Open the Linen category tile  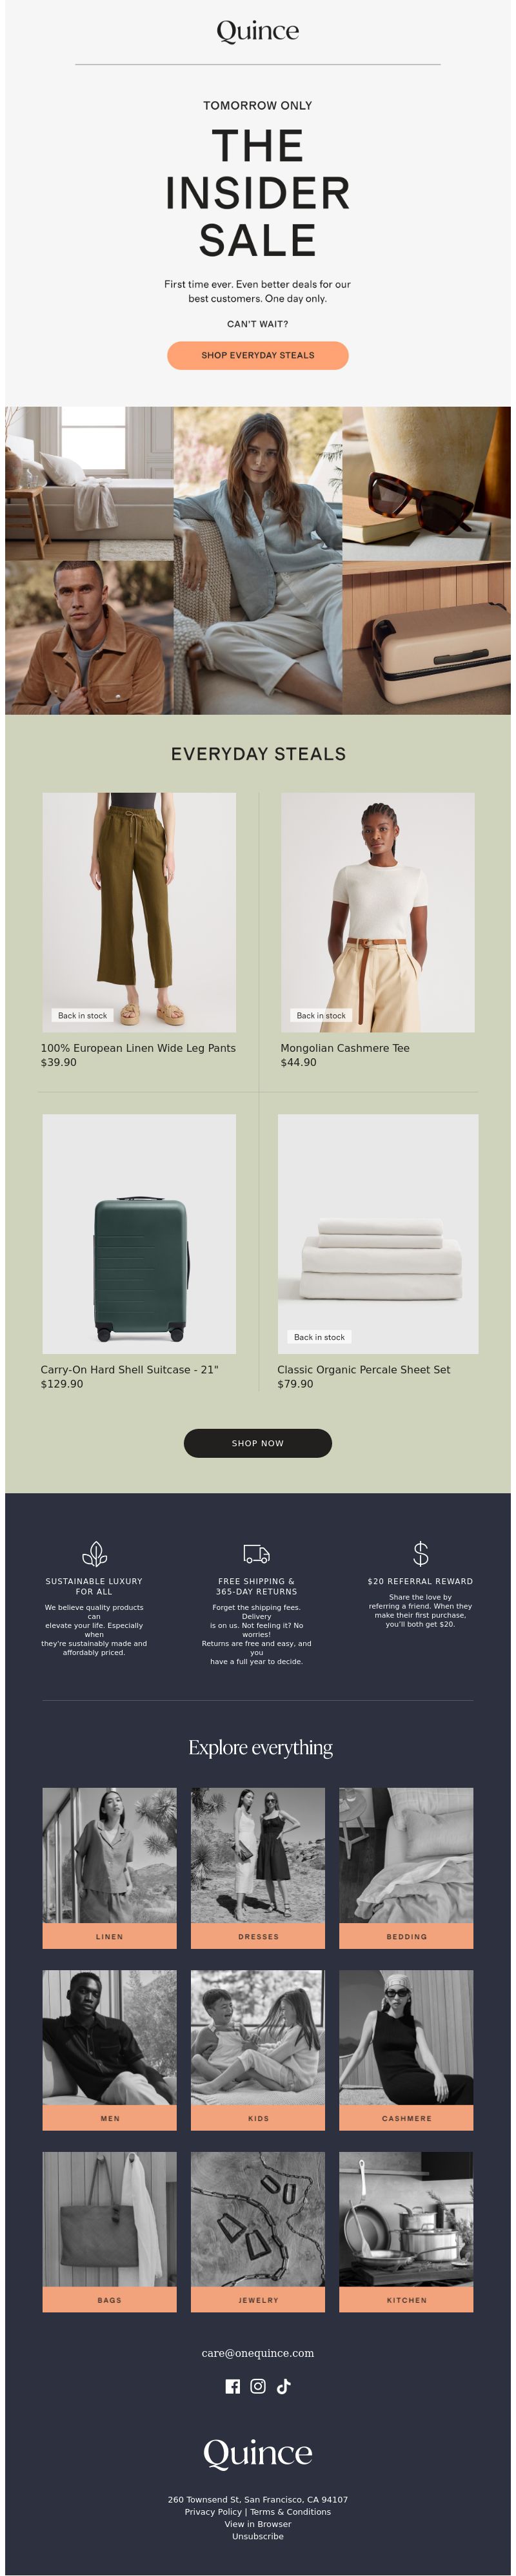(x=110, y=1868)
